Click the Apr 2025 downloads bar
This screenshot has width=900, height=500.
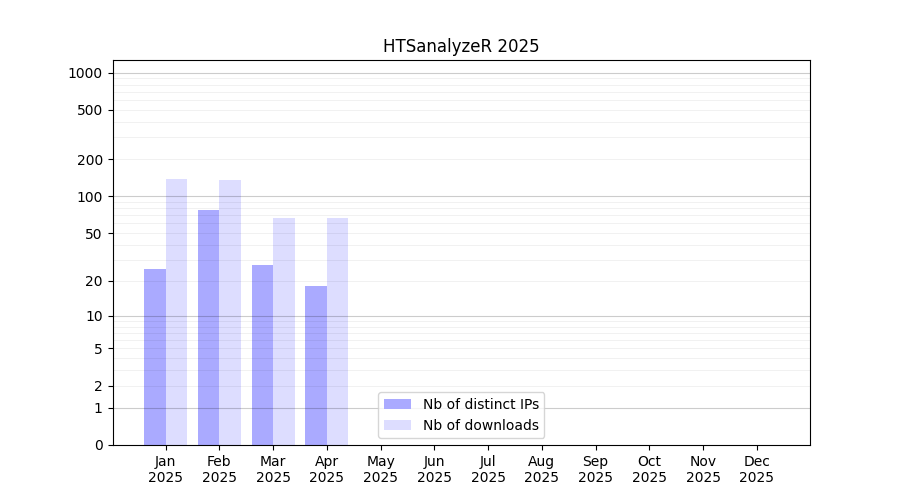[x=337, y=331]
